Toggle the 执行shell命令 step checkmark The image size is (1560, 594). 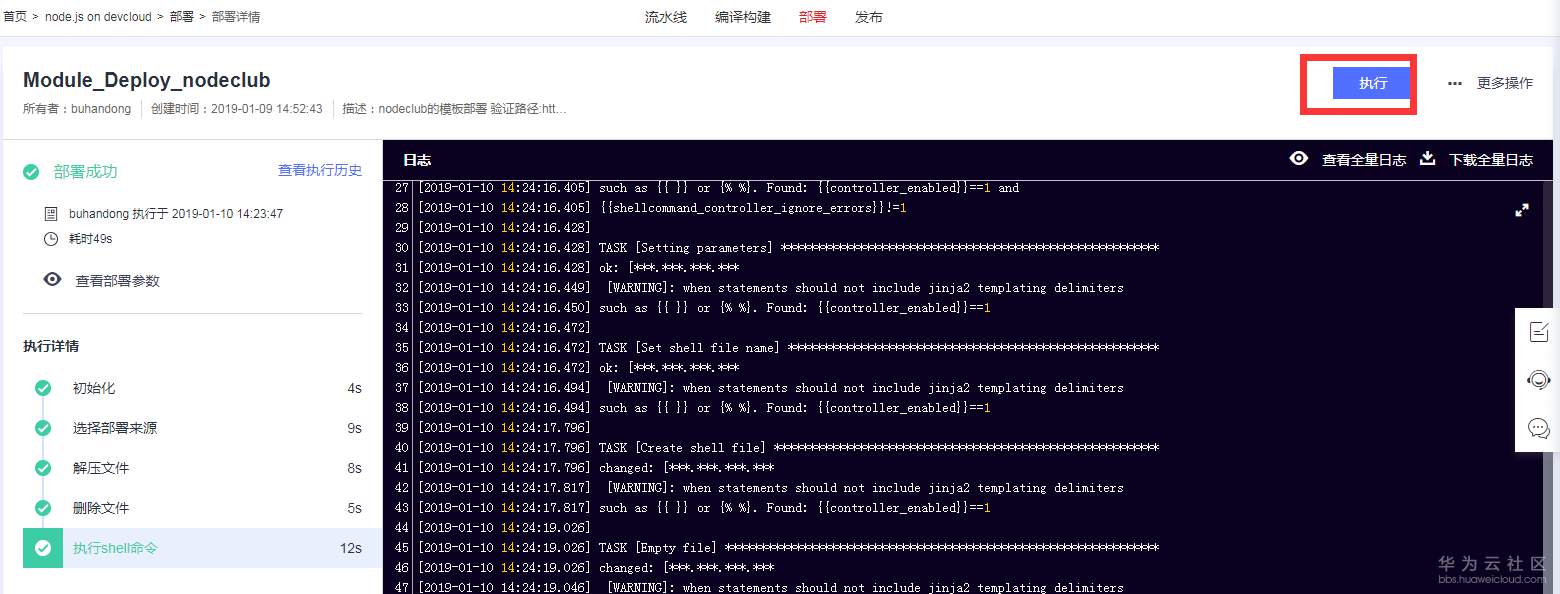coord(43,548)
